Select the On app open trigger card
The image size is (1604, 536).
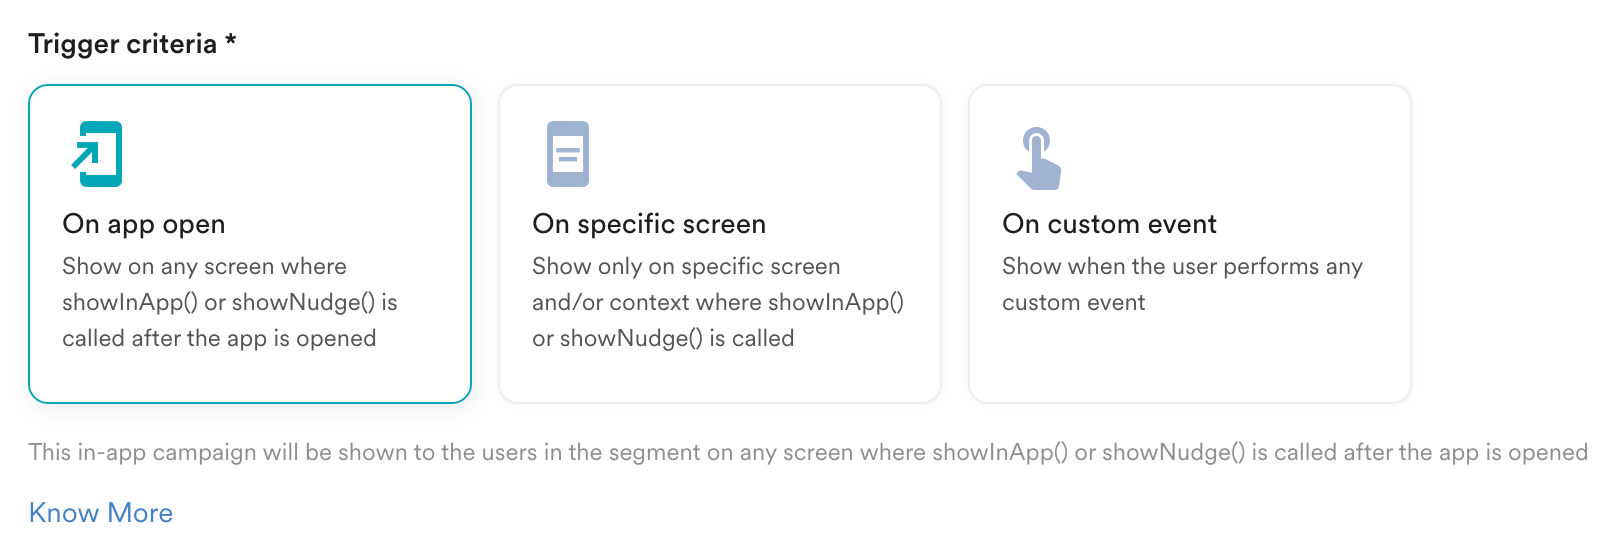250,244
